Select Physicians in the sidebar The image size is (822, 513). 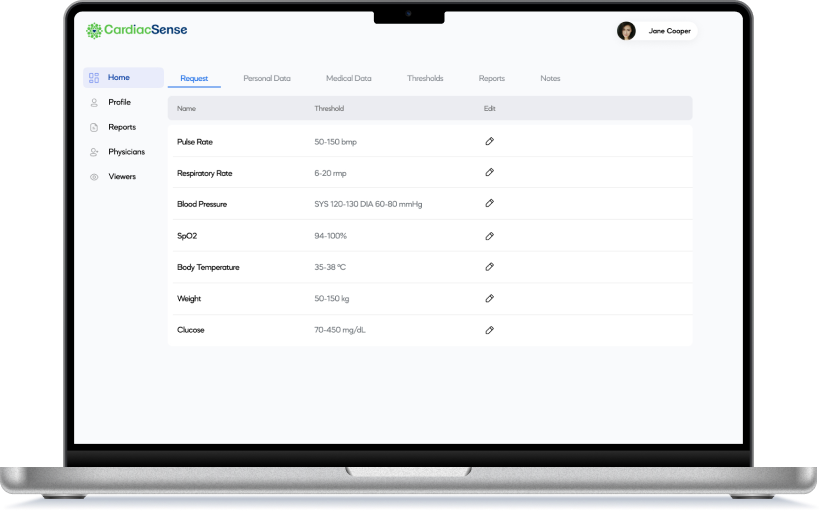pyautogui.click(x=126, y=152)
